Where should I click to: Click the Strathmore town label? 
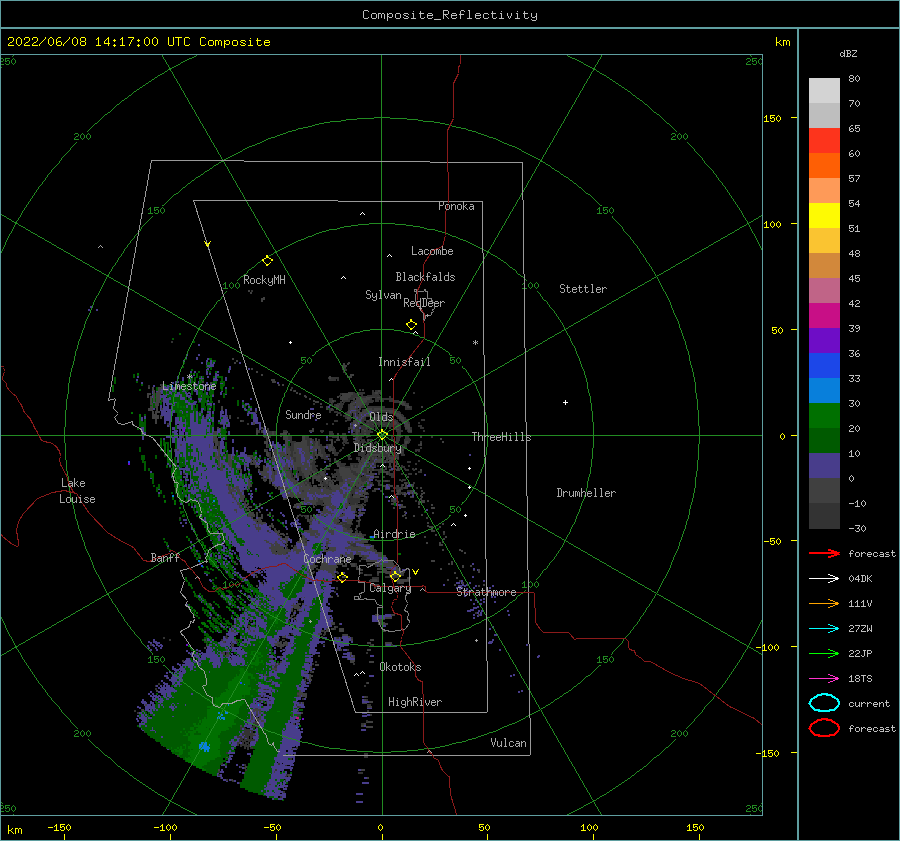pos(486,592)
